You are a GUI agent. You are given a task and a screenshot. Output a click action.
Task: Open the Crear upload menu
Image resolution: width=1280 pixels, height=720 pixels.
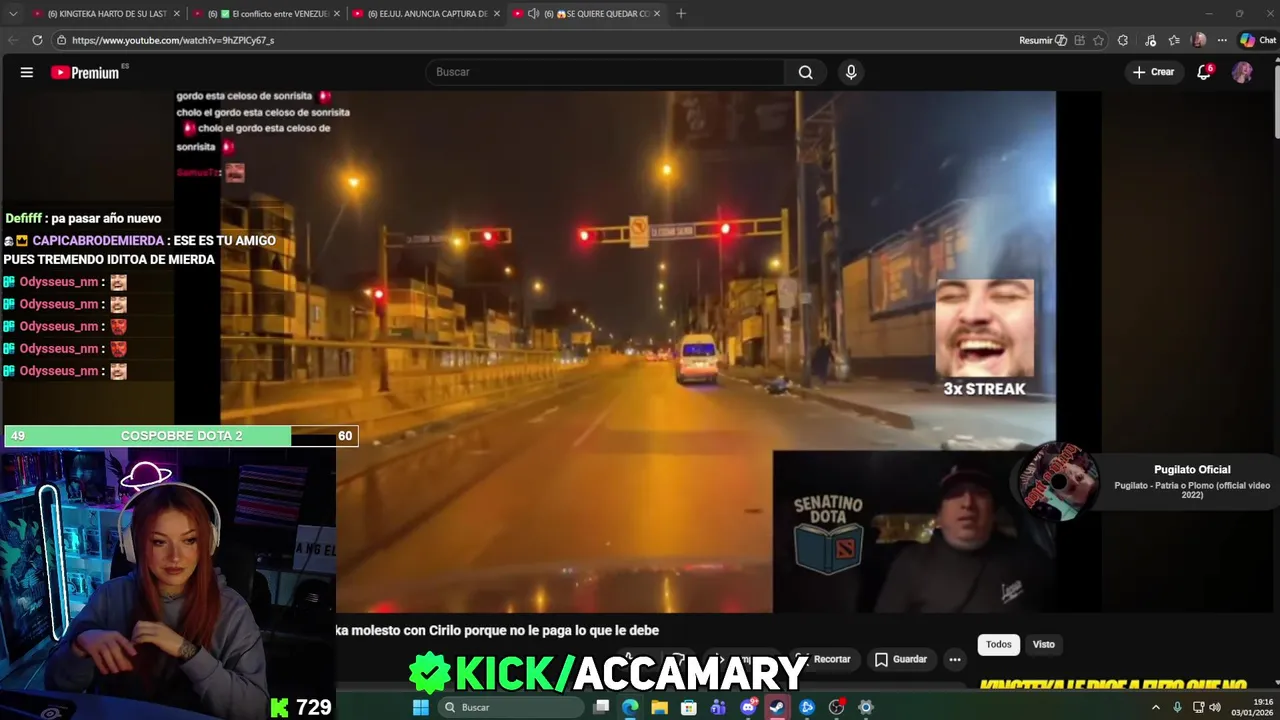click(x=1153, y=72)
